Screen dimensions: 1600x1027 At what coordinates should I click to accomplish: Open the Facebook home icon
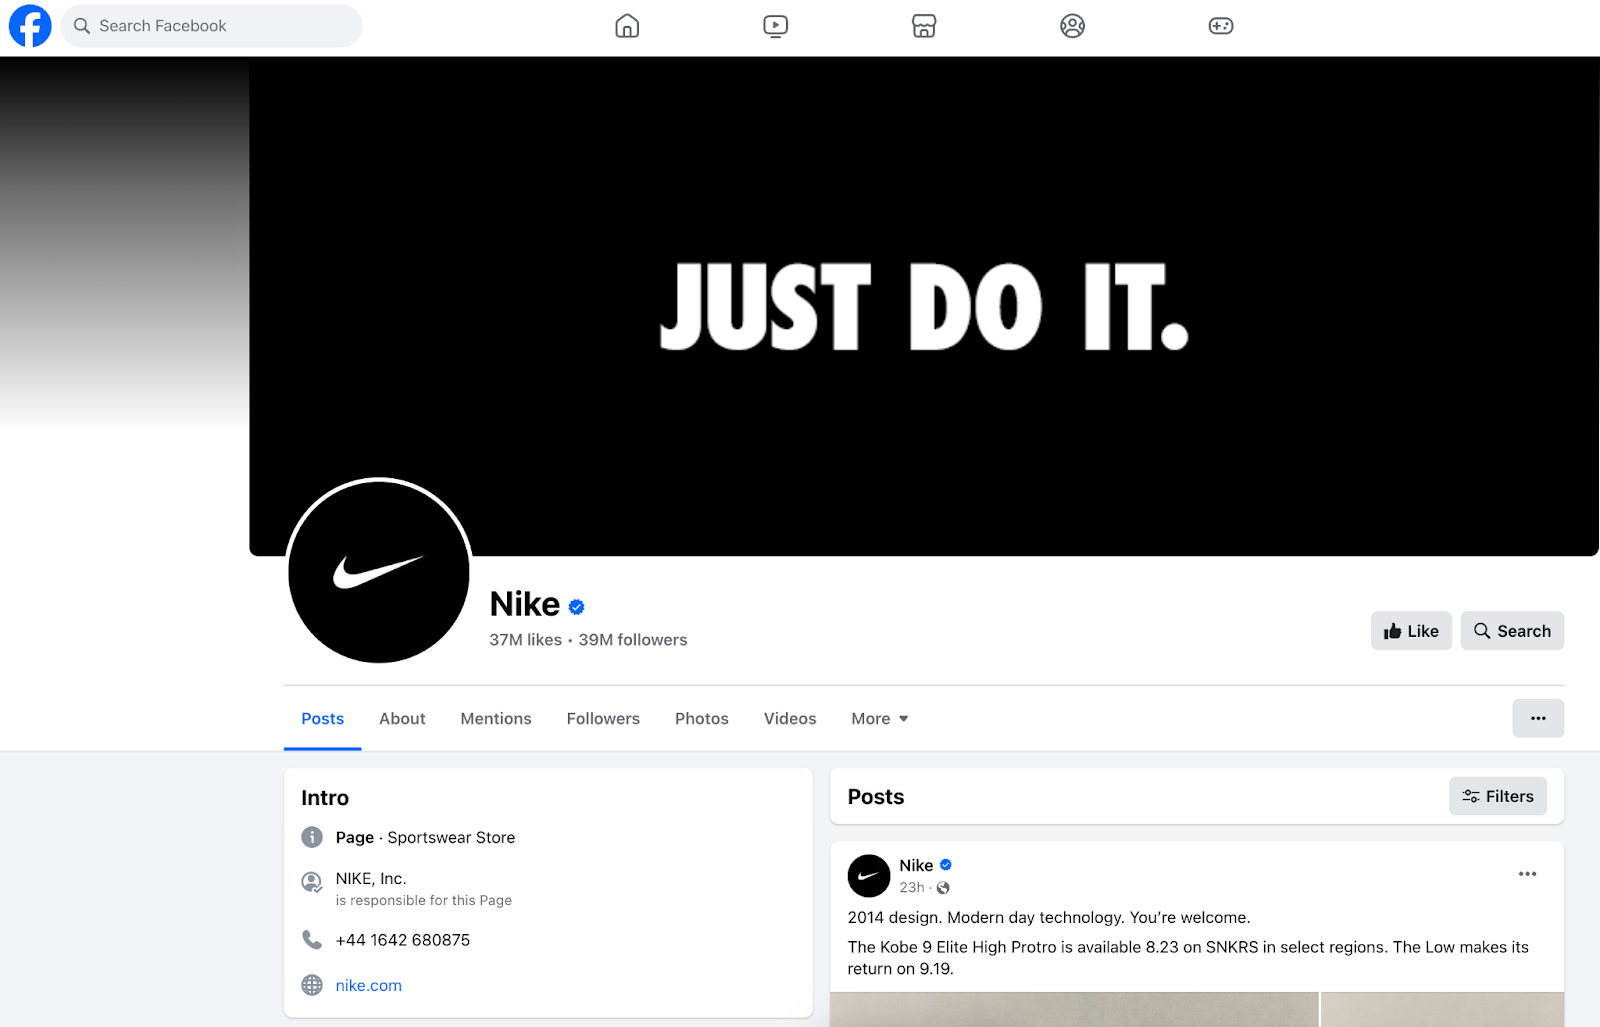626,26
